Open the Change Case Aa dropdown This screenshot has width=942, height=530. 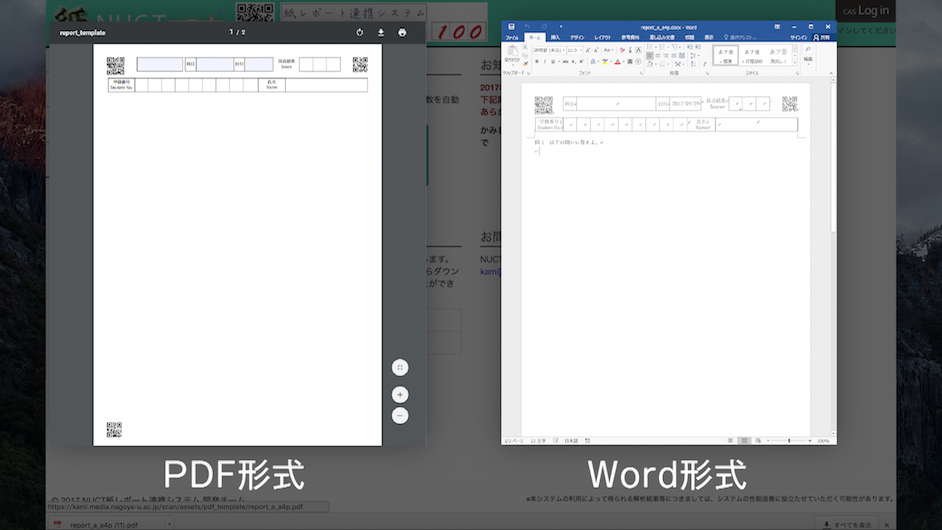click(x=609, y=50)
